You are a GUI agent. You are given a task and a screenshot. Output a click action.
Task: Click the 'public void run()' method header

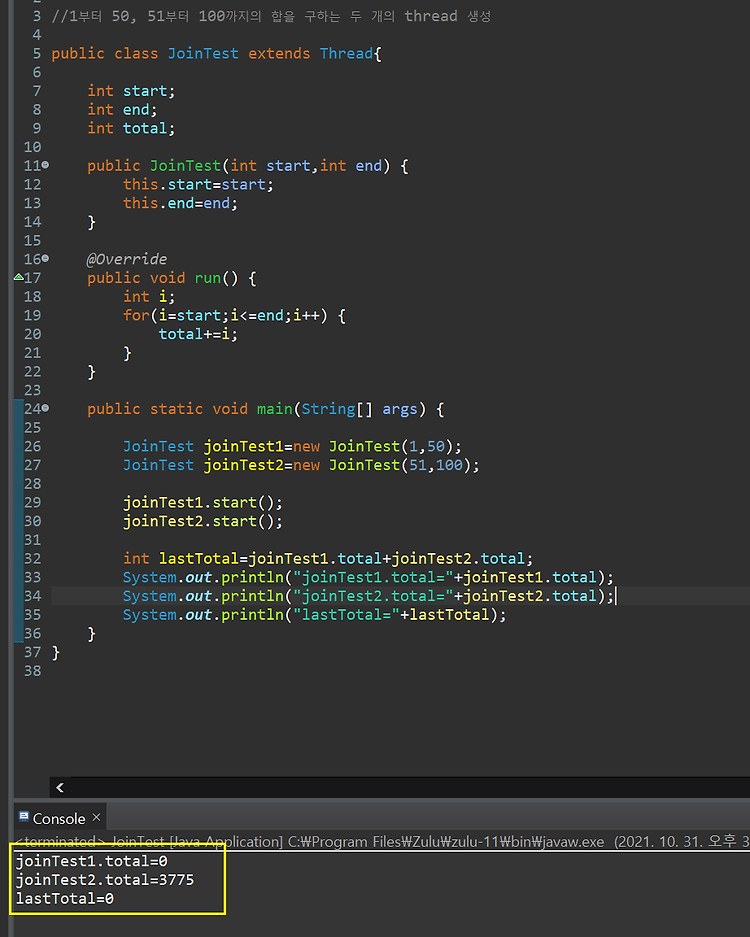pyautogui.click(x=172, y=278)
